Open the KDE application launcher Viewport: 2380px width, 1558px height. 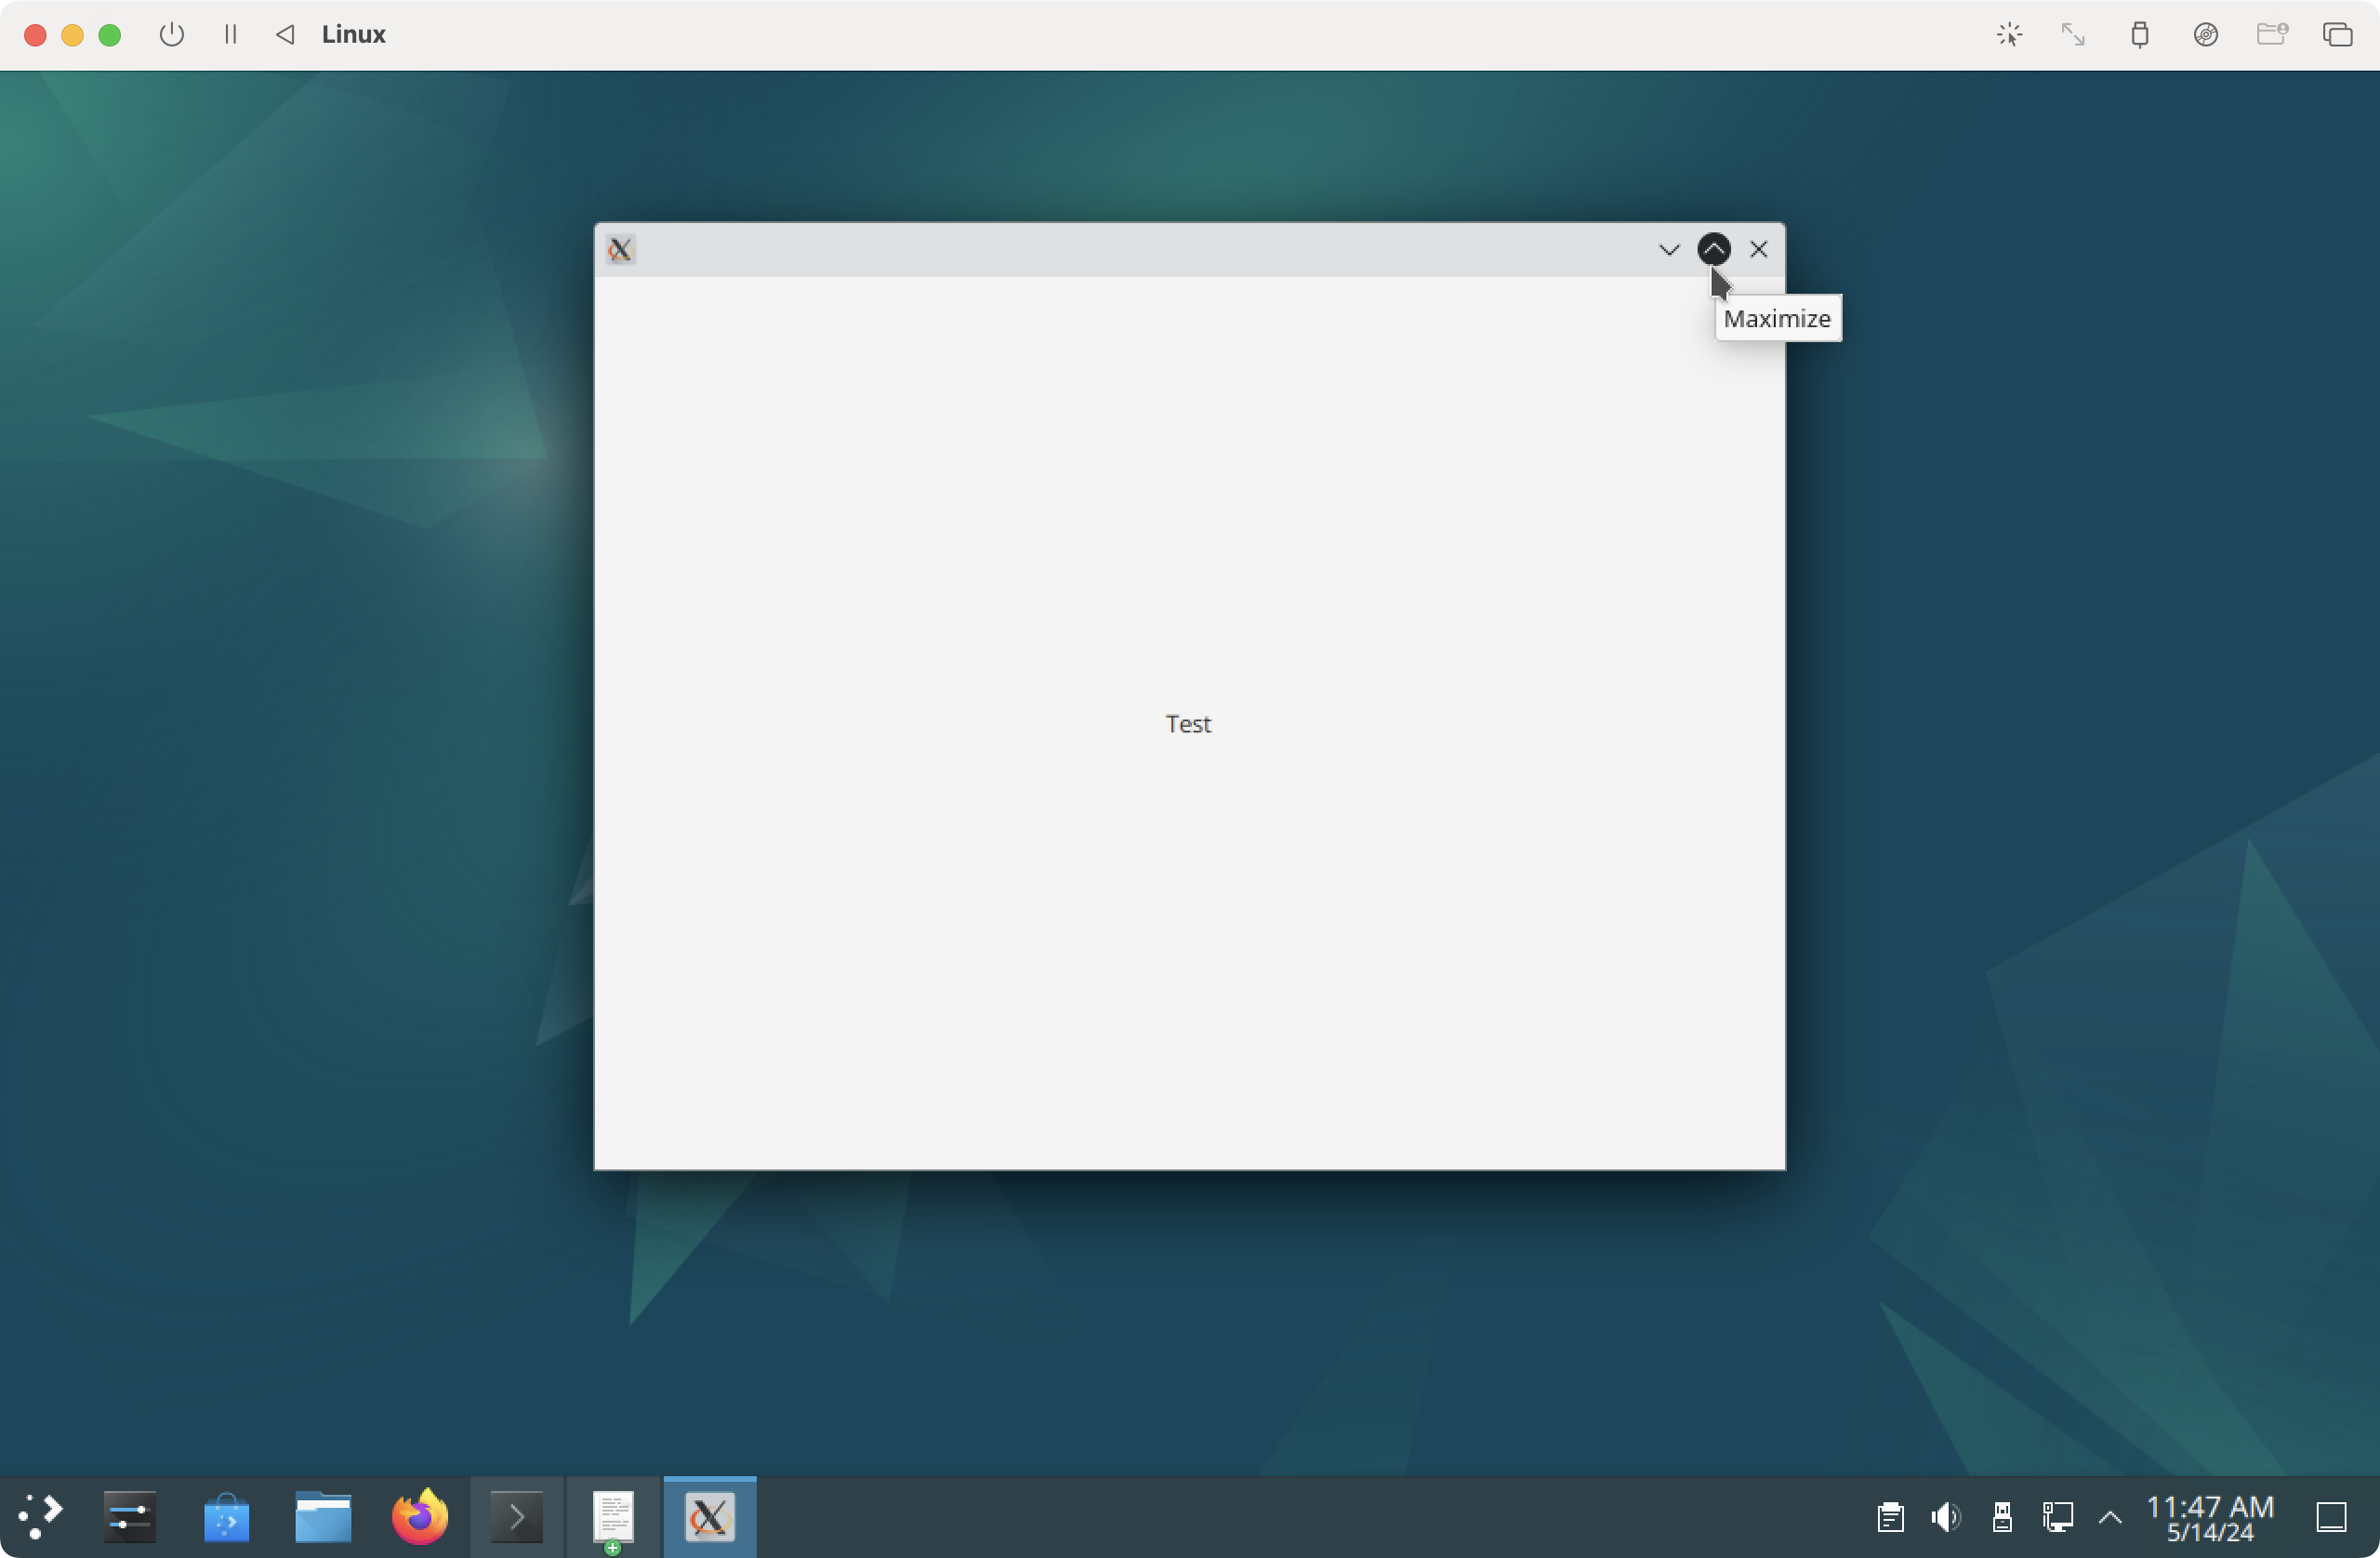pos(40,1516)
